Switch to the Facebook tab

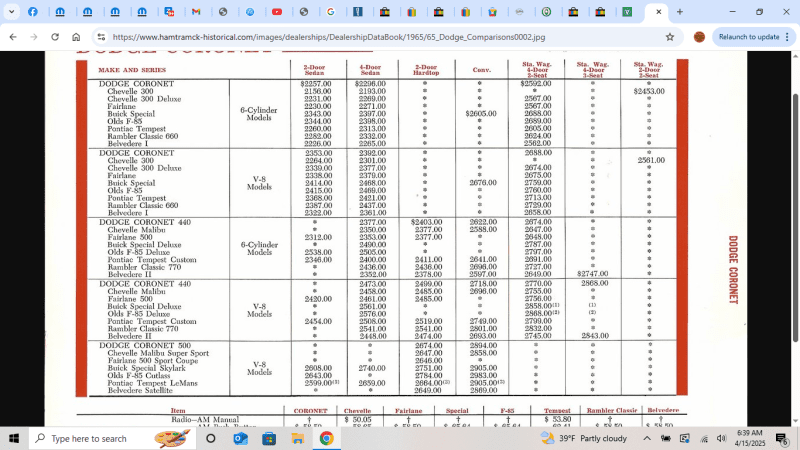coord(33,12)
